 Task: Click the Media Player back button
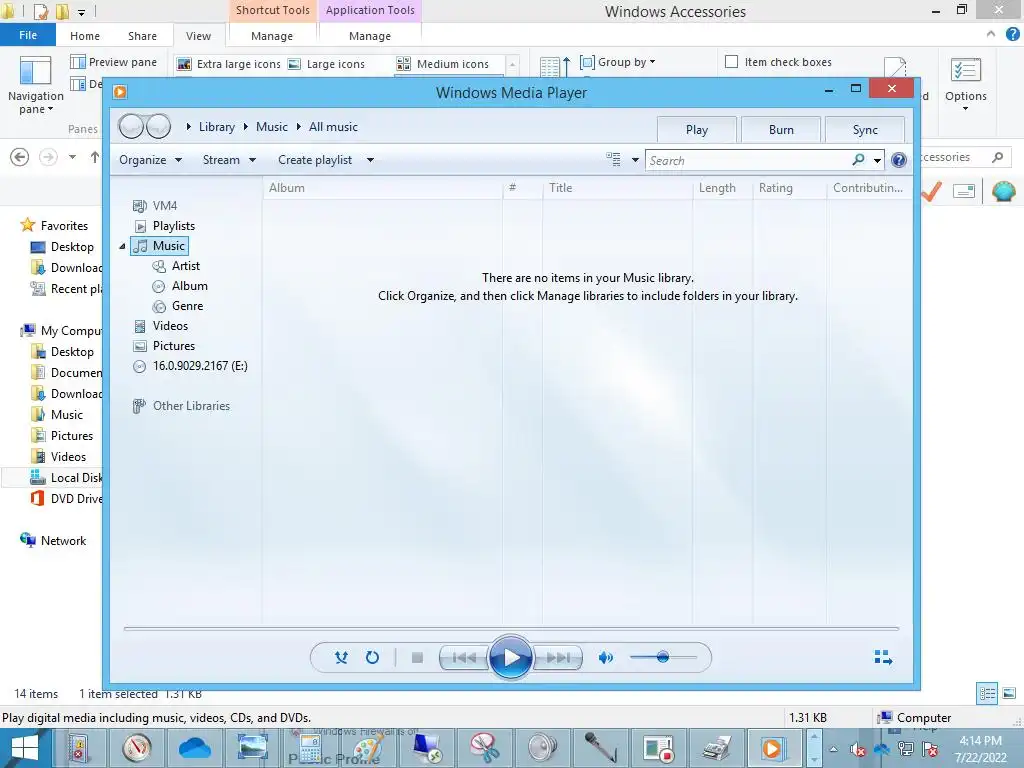click(131, 126)
